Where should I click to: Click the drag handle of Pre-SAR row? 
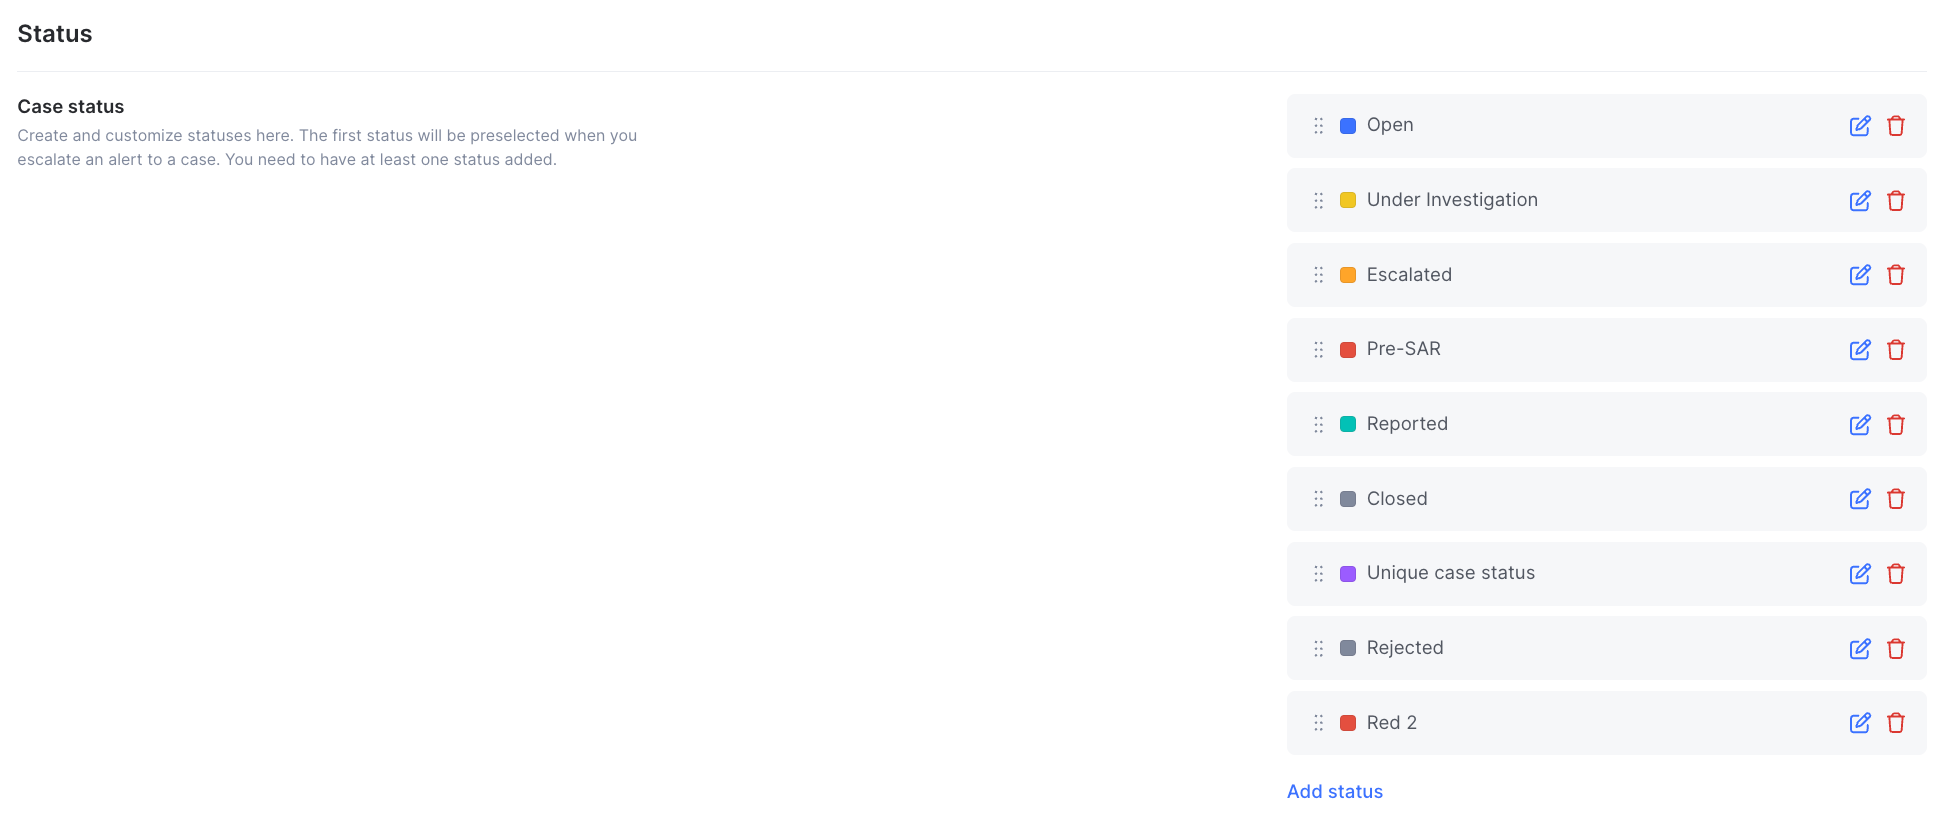pos(1319,350)
